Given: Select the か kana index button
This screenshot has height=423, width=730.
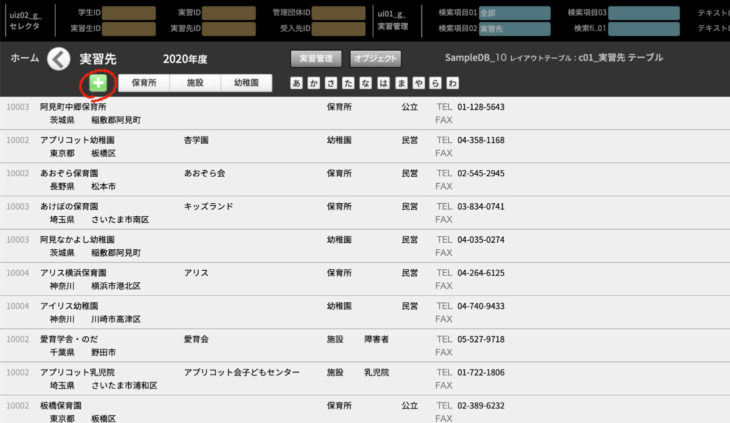Looking at the screenshot, I should pos(315,83).
